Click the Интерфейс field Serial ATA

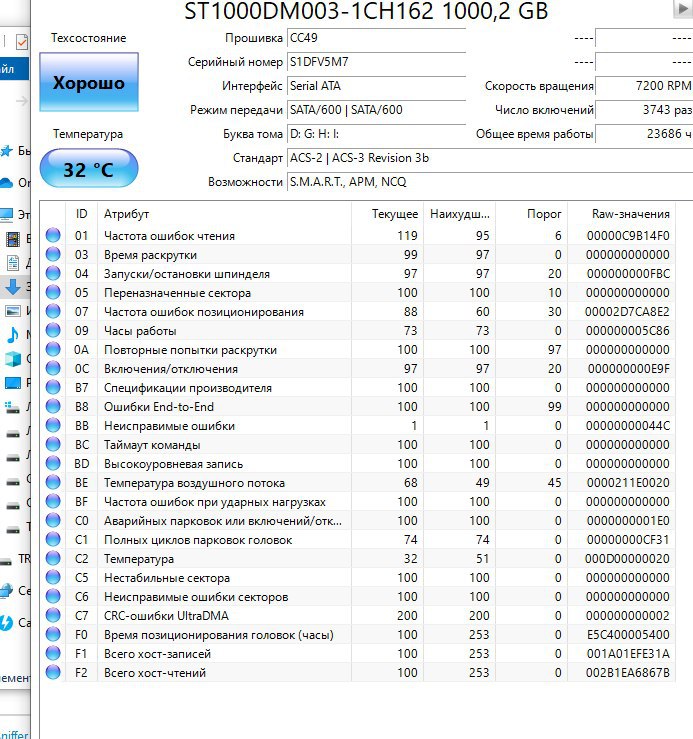pos(376,86)
